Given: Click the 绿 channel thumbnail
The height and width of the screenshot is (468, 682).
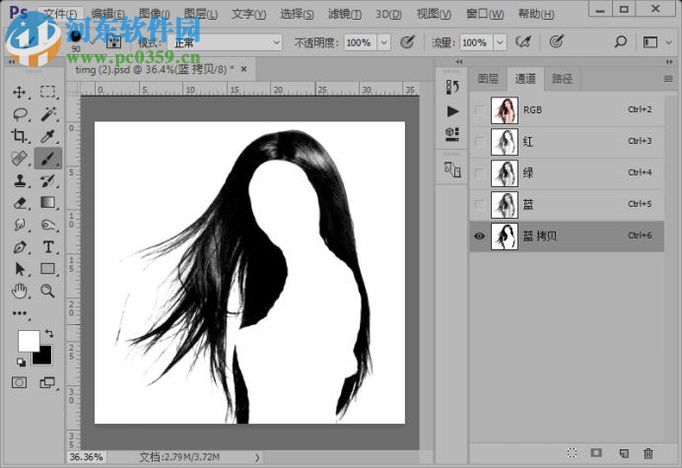Looking at the screenshot, I should click(x=504, y=173).
